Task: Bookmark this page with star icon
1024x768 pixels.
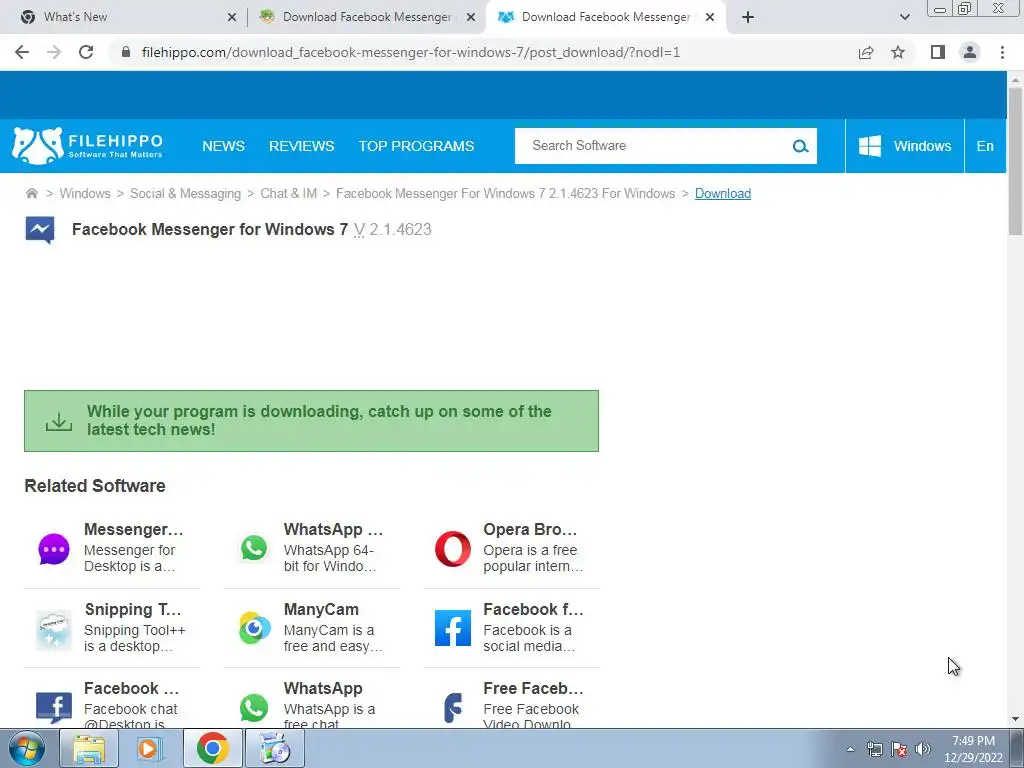Action: pyautogui.click(x=898, y=52)
